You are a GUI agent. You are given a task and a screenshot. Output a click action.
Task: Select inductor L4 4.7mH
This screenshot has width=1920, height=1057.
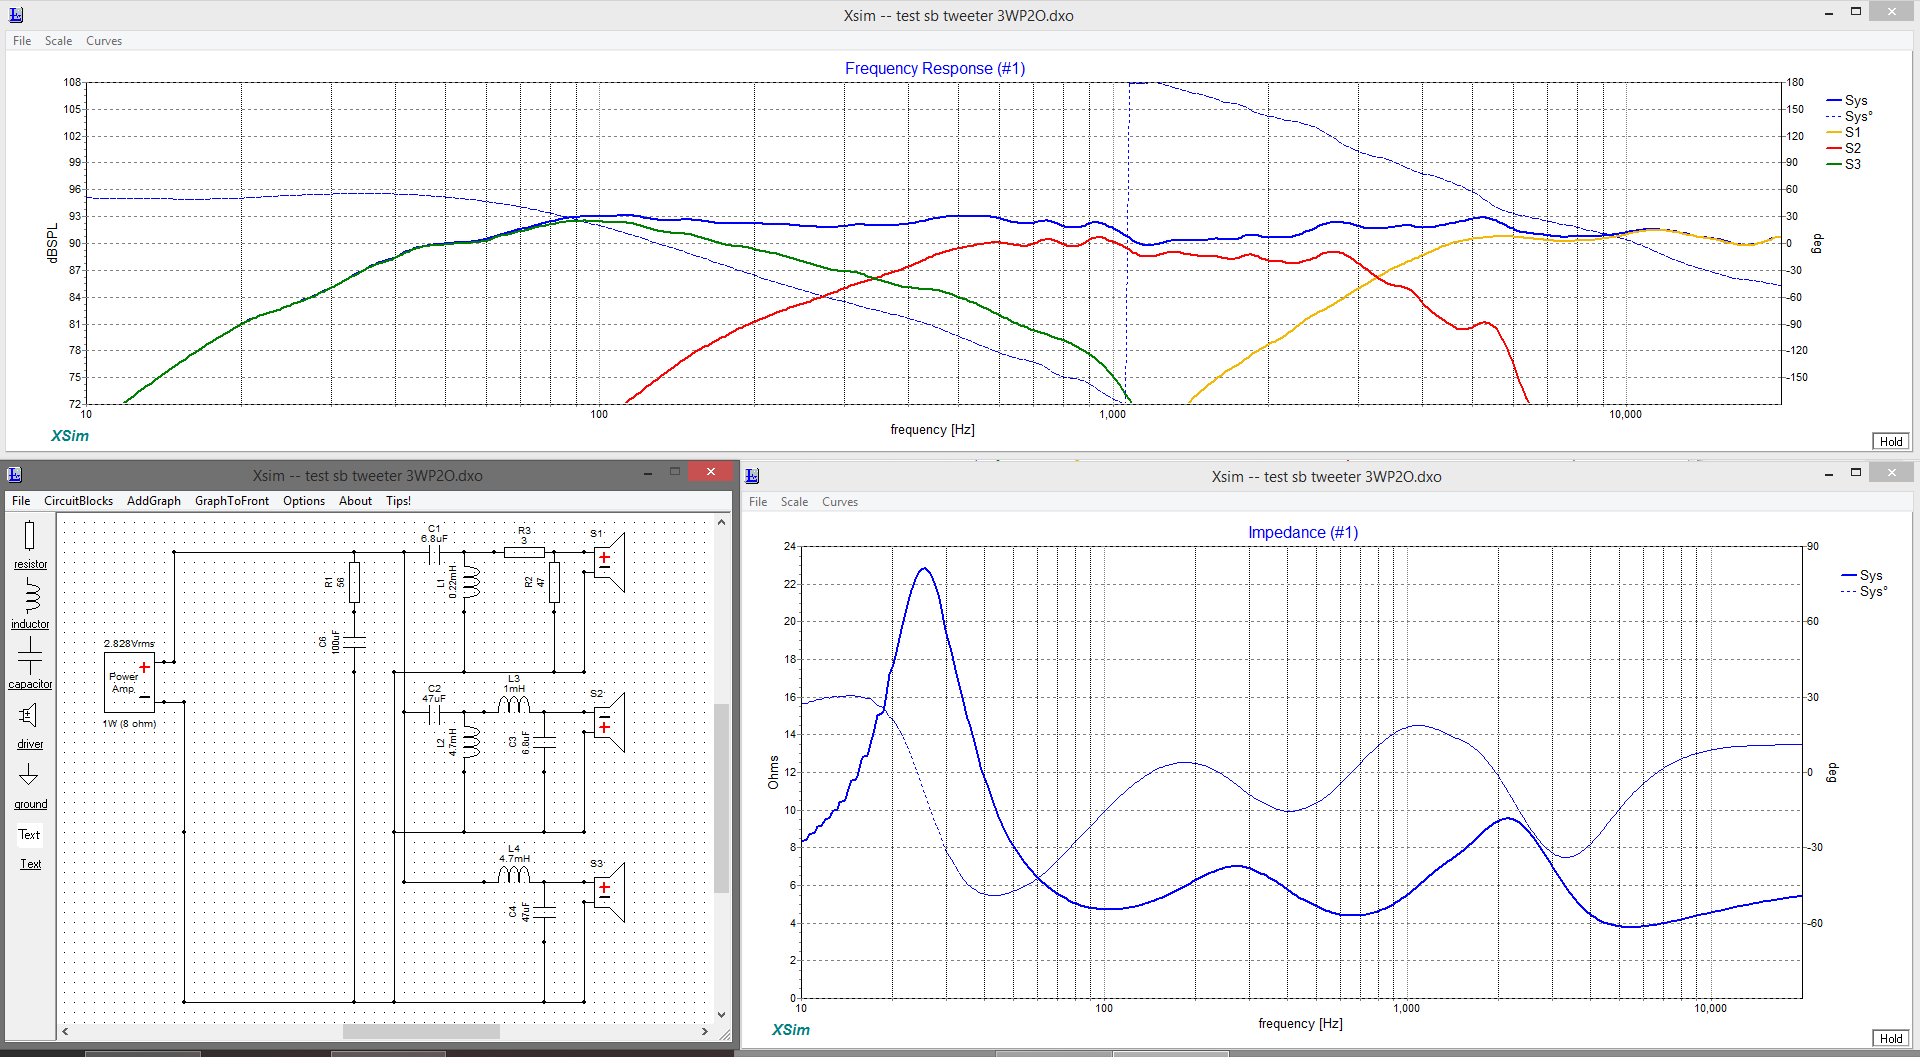[514, 875]
